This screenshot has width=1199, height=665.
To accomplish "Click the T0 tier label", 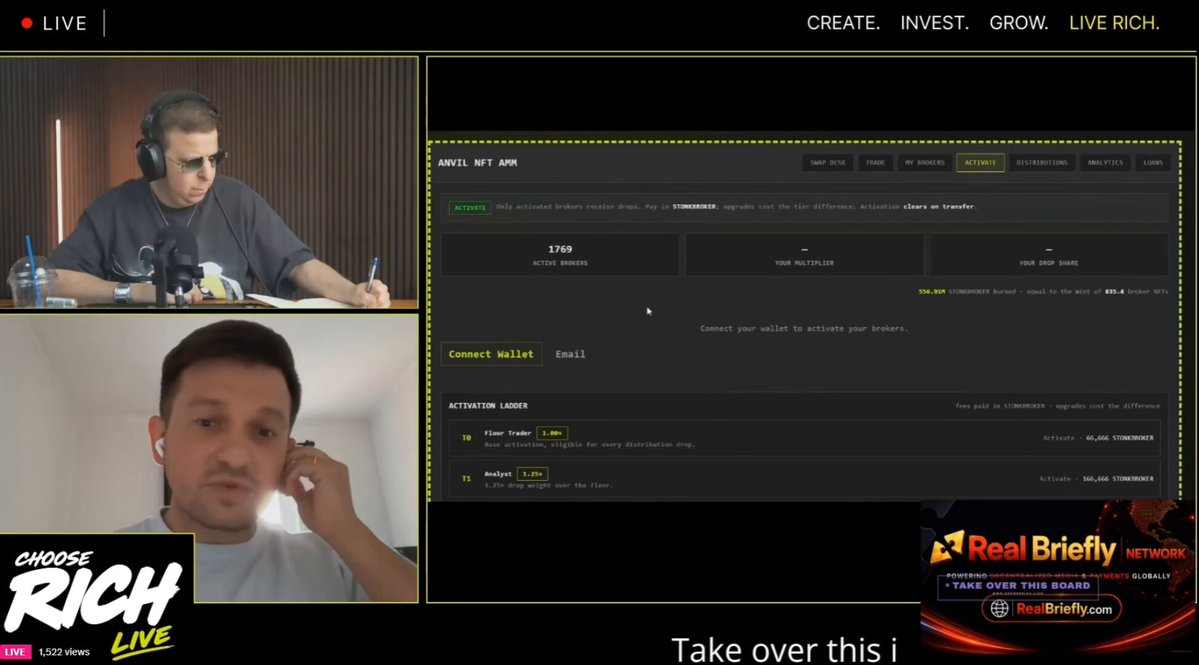I will coord(466,438).
